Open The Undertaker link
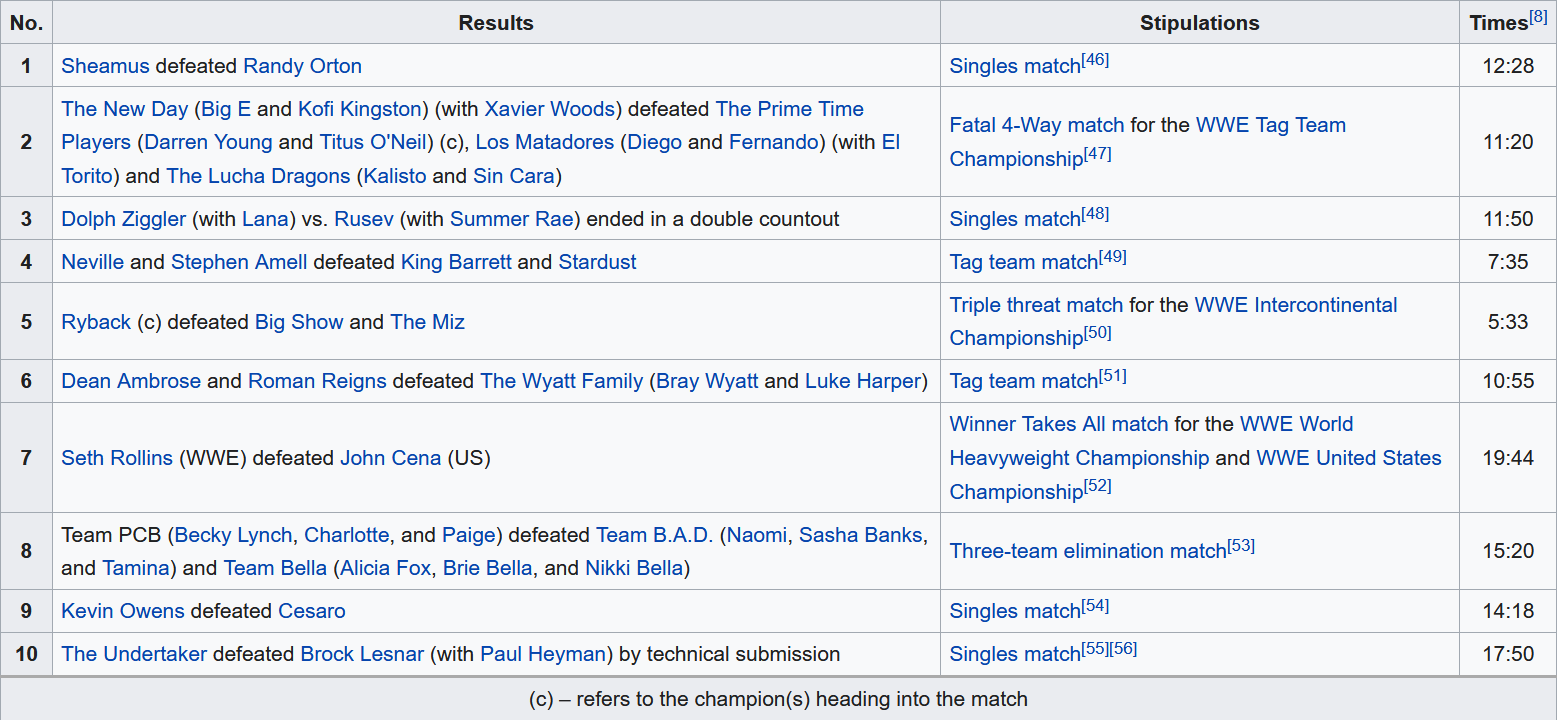The image size is (1557, 720). point(134,654)
